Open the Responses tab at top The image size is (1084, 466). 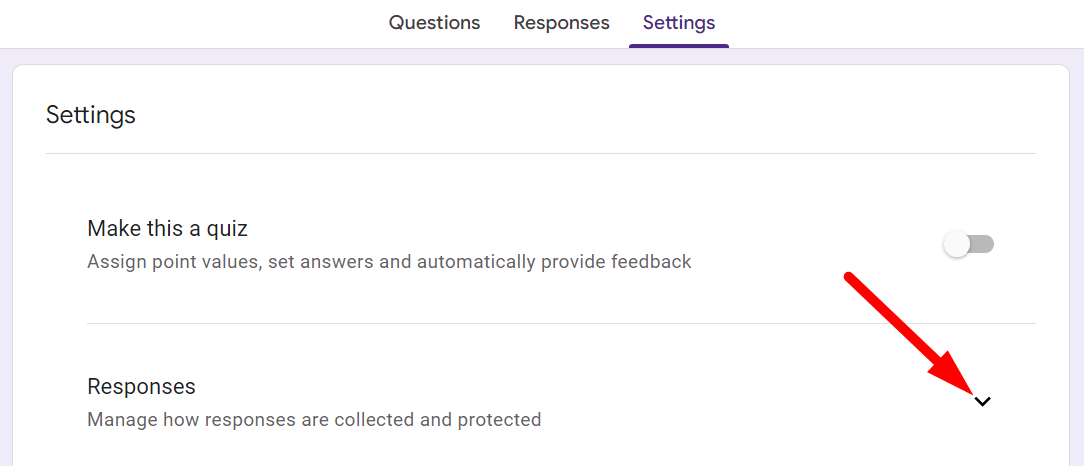tap(561, 22)
